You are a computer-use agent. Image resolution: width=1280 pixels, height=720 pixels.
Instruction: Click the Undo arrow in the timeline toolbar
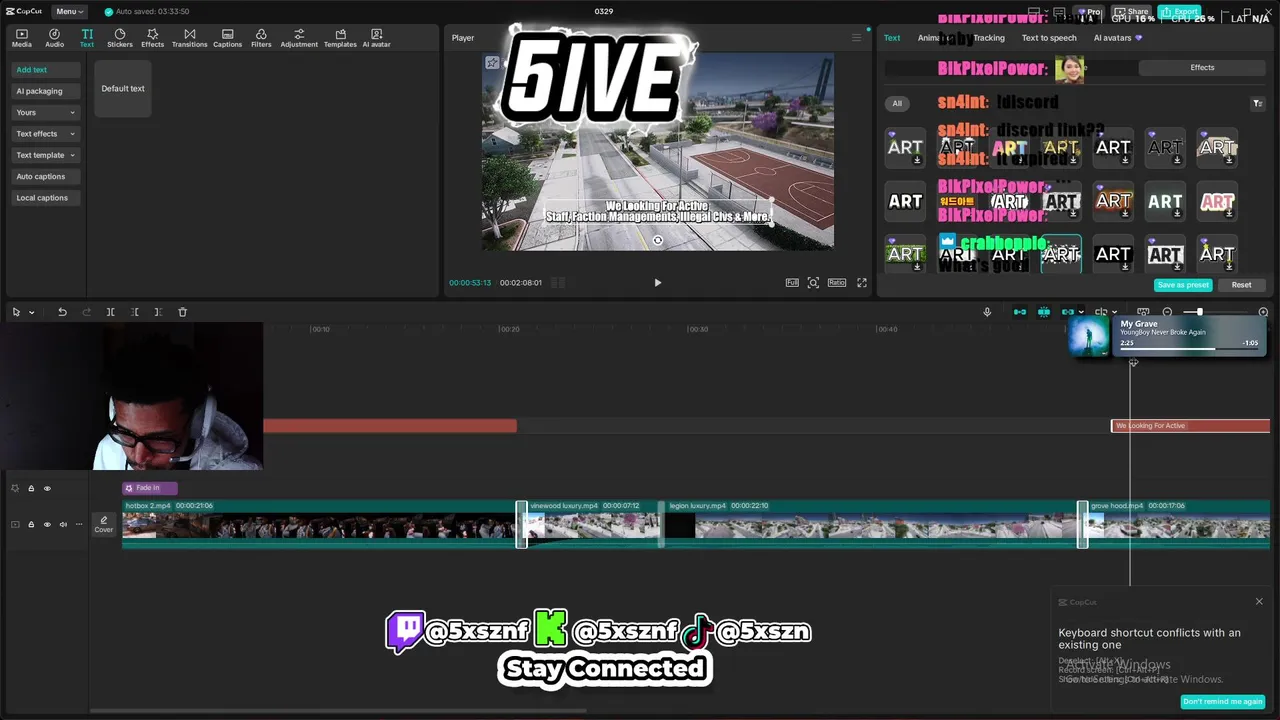[62, 312]
